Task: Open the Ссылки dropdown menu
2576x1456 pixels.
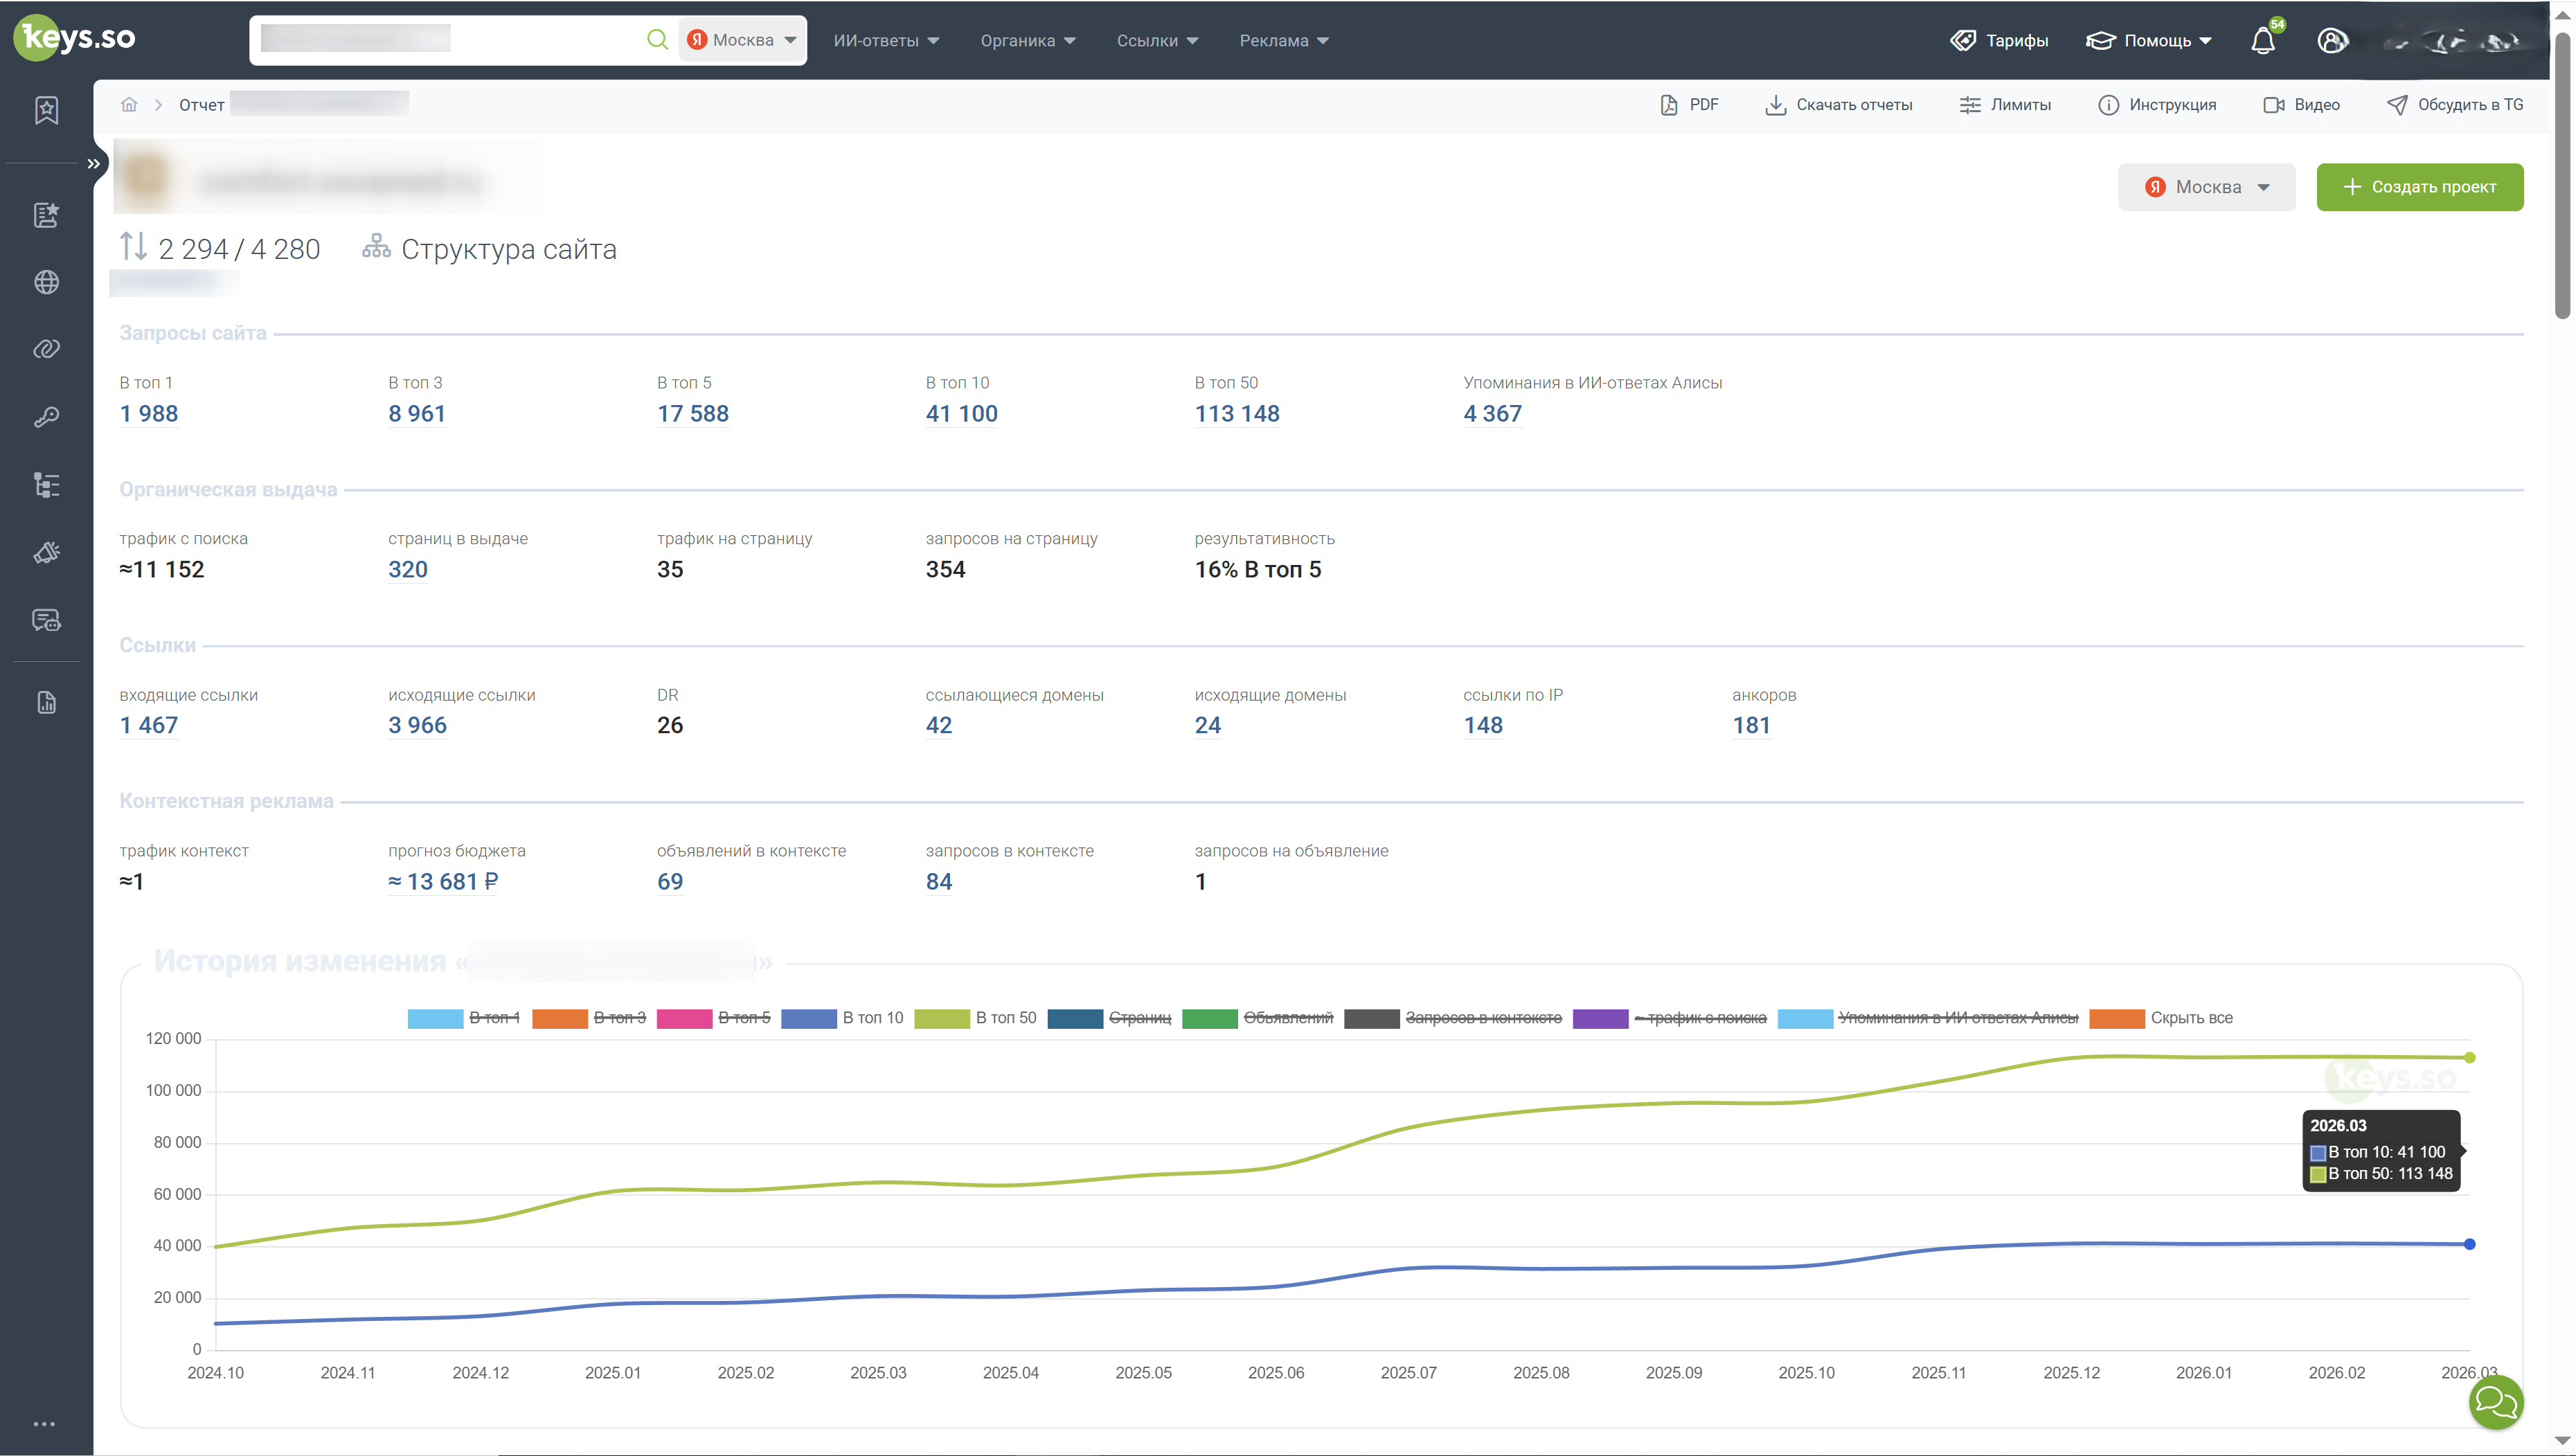Action: 1157,41
